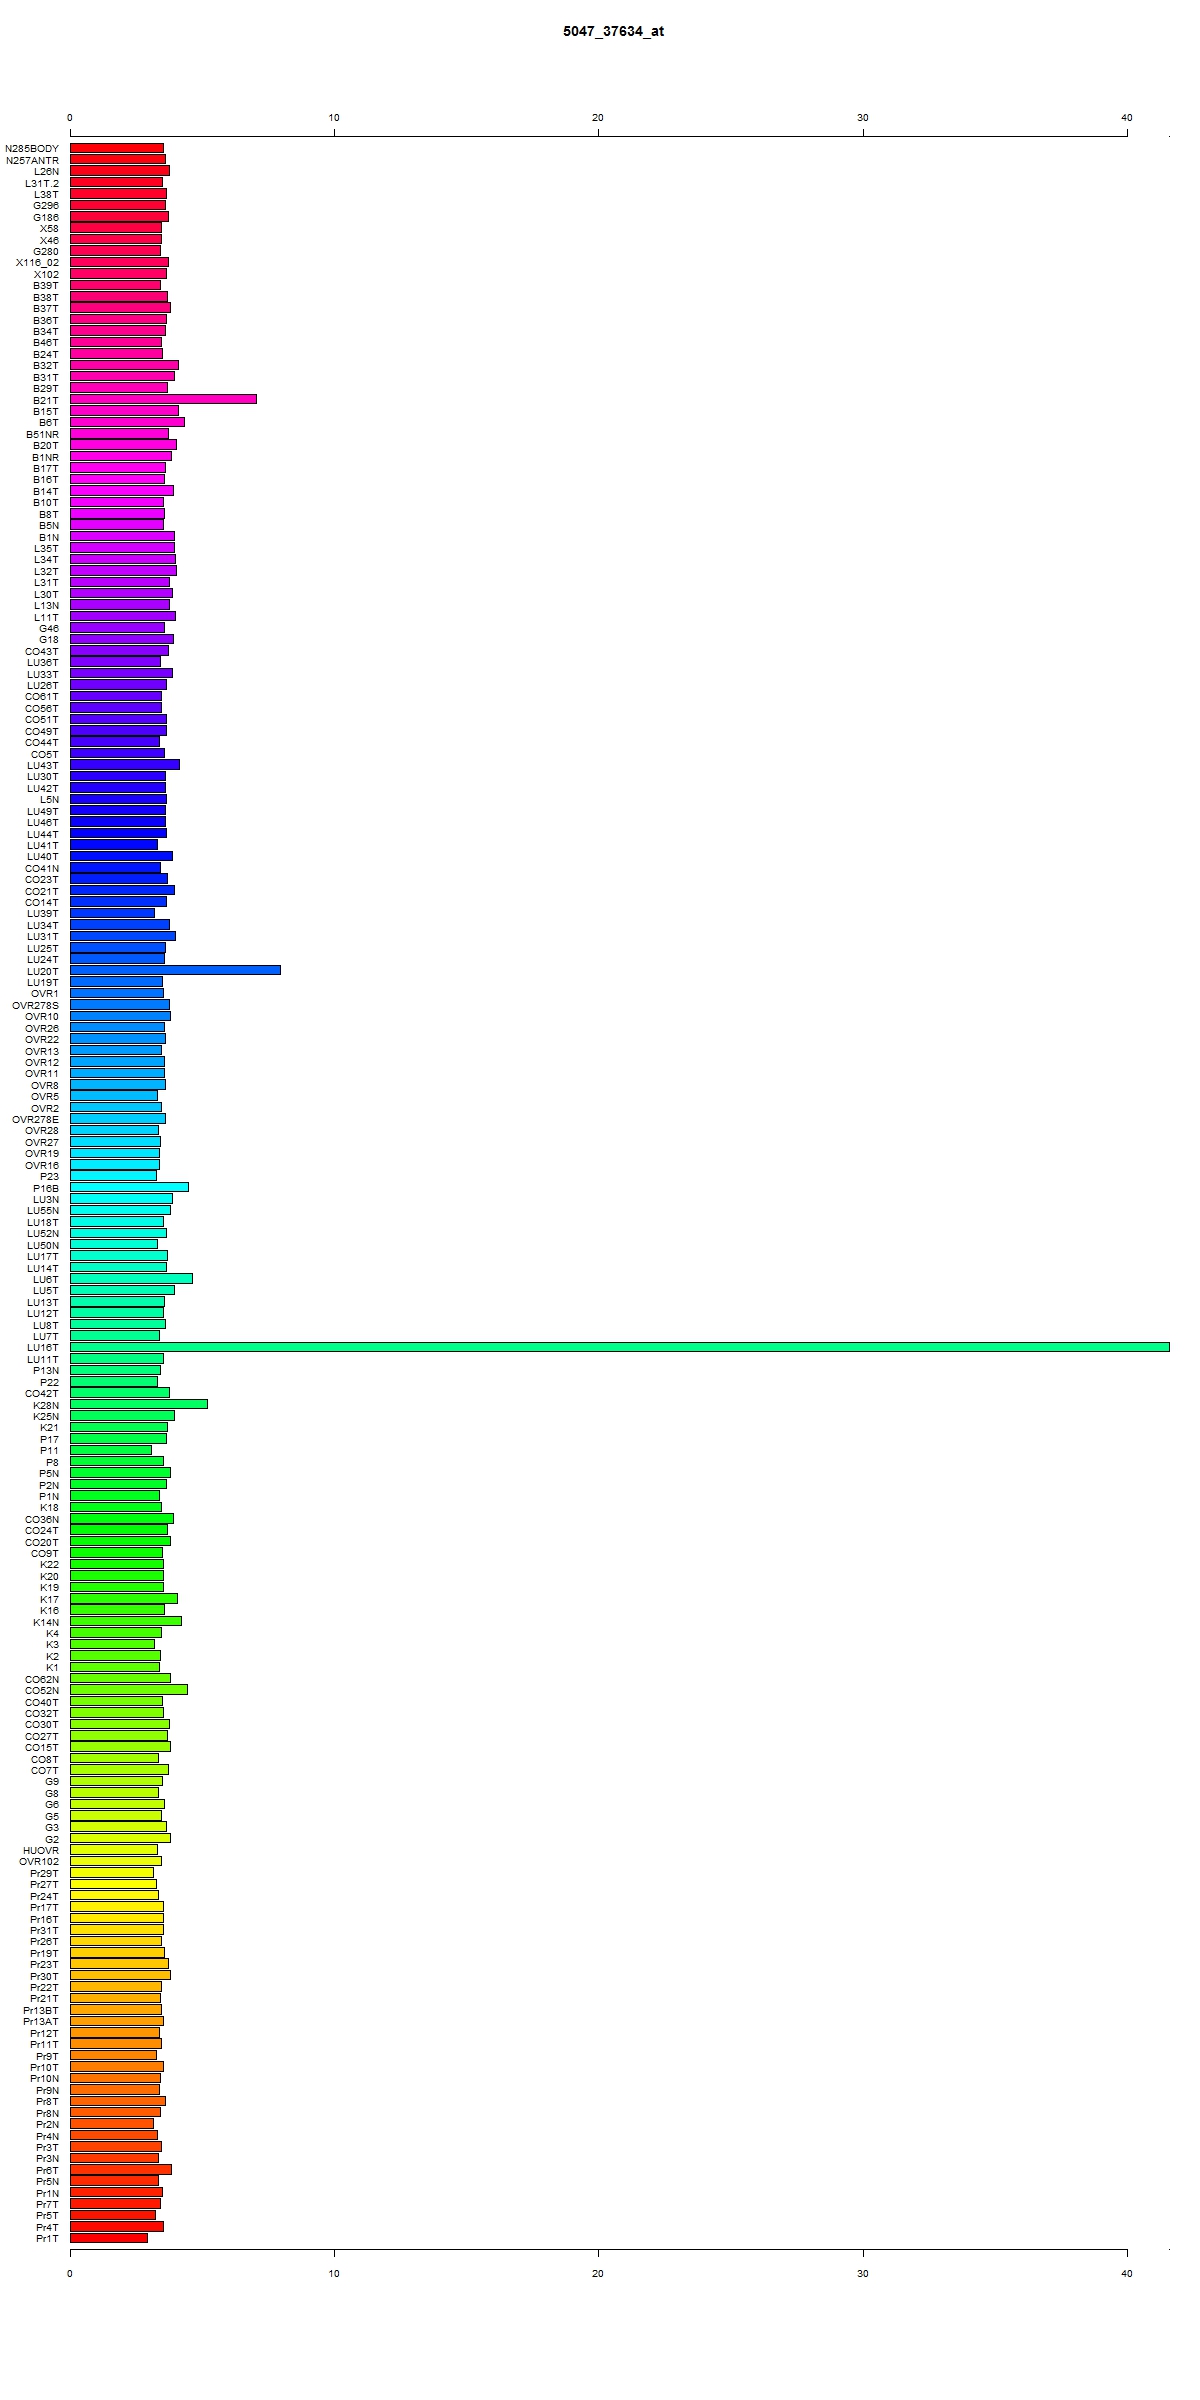Click the N285BODY sample label

(x=32, y=149)
